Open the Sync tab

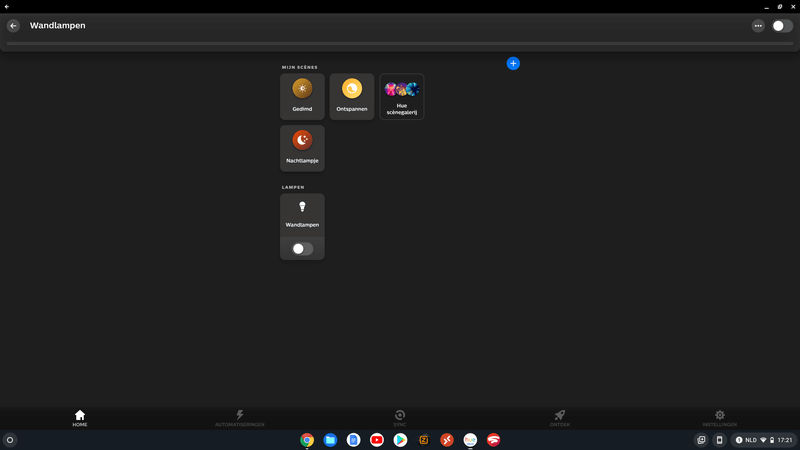(x=400, y=418)
